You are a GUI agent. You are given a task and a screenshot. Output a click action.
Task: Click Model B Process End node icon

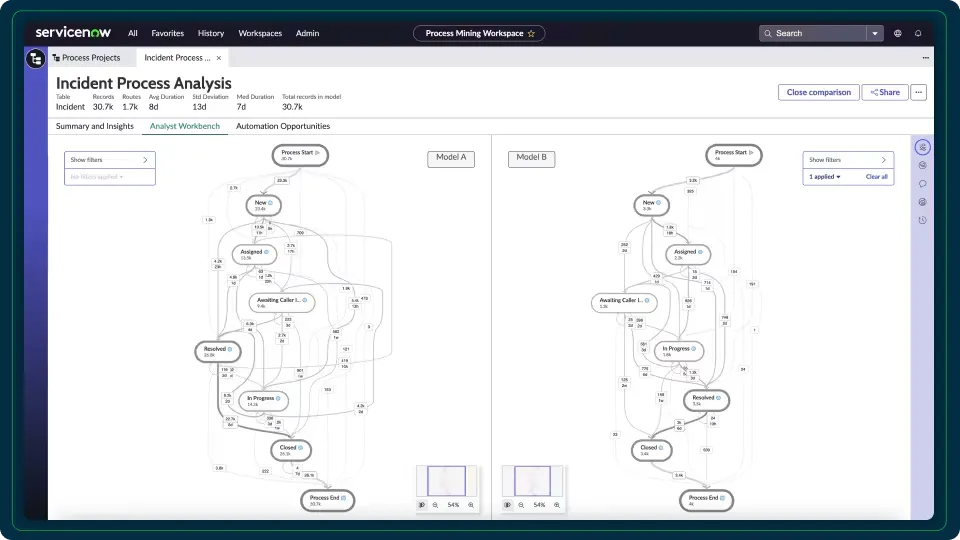(x=722, y=498)
